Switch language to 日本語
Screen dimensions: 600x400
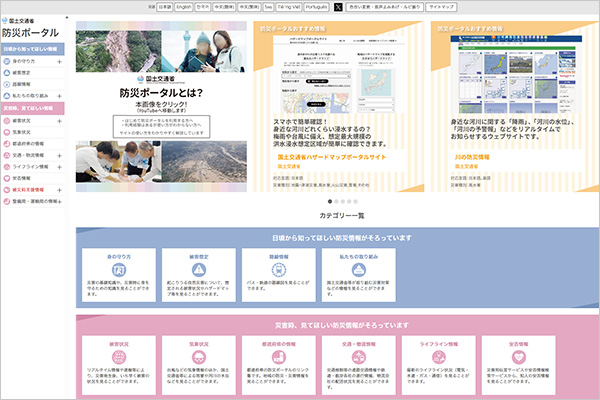165,7
